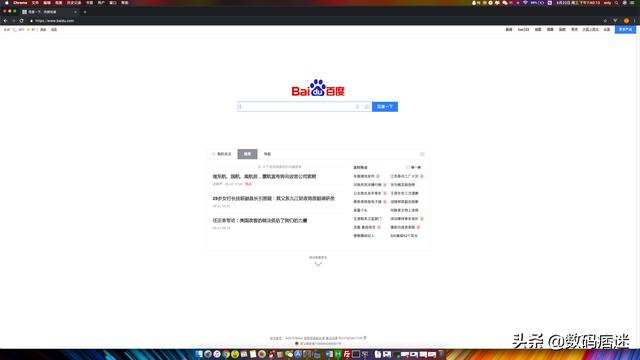Go back with the browser back arrow

5,21
